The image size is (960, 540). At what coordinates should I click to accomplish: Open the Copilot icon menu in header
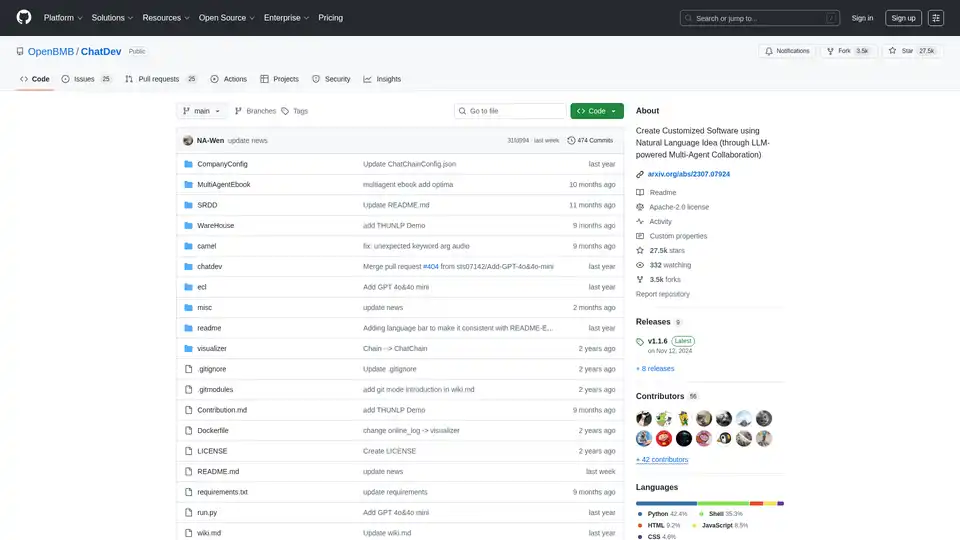click(x=936, y=18)
